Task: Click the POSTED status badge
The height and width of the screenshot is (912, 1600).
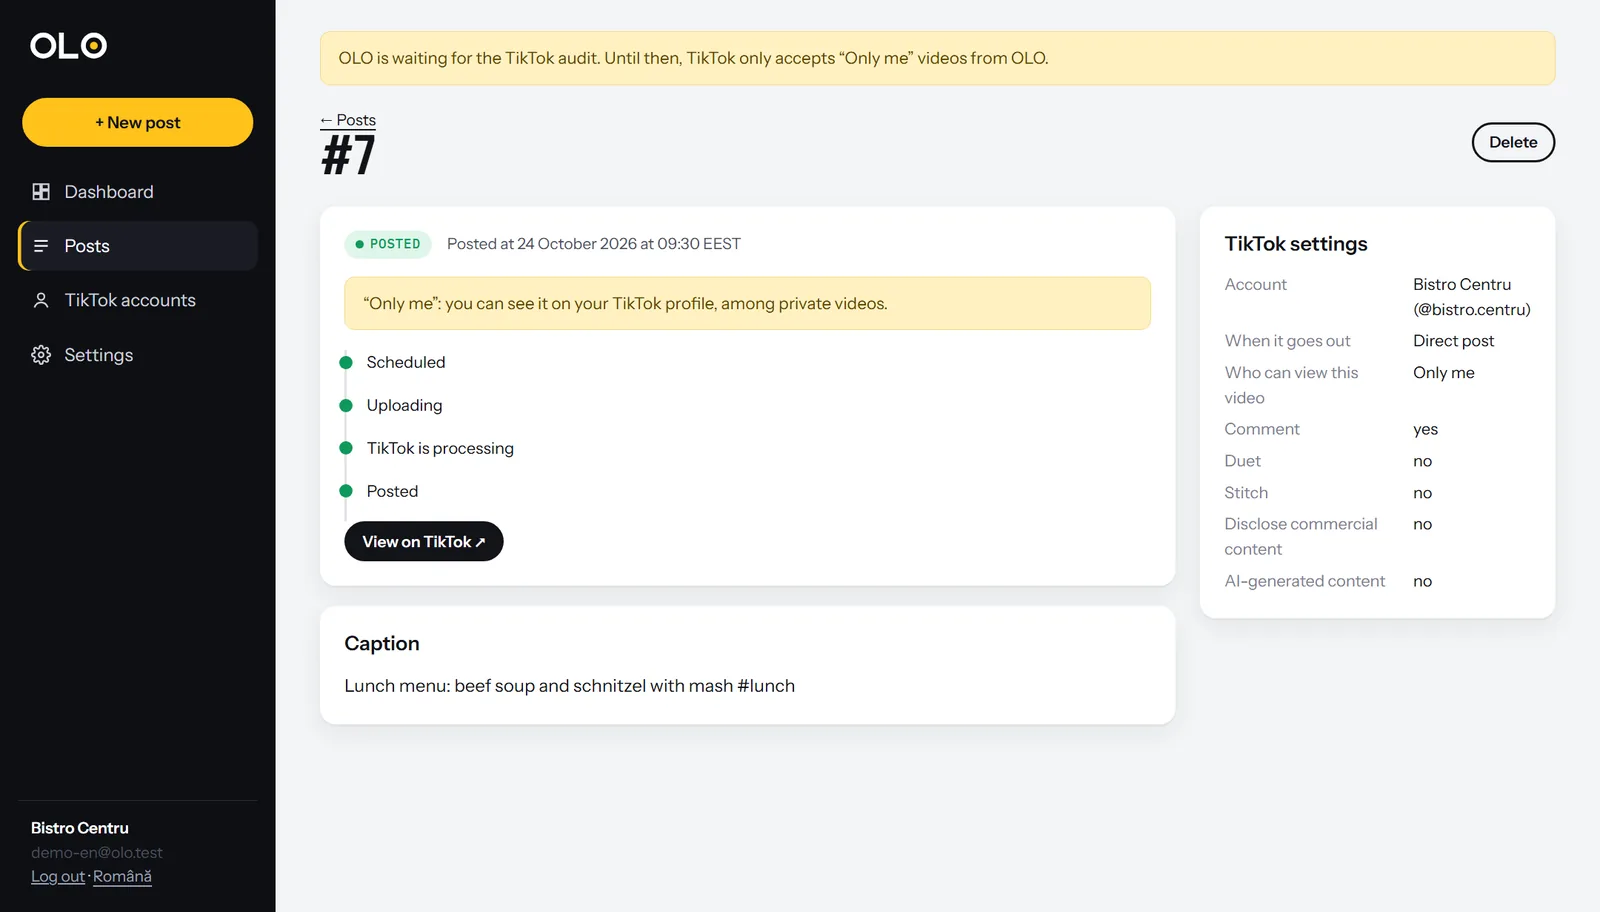Action: (x=388, y=244)
